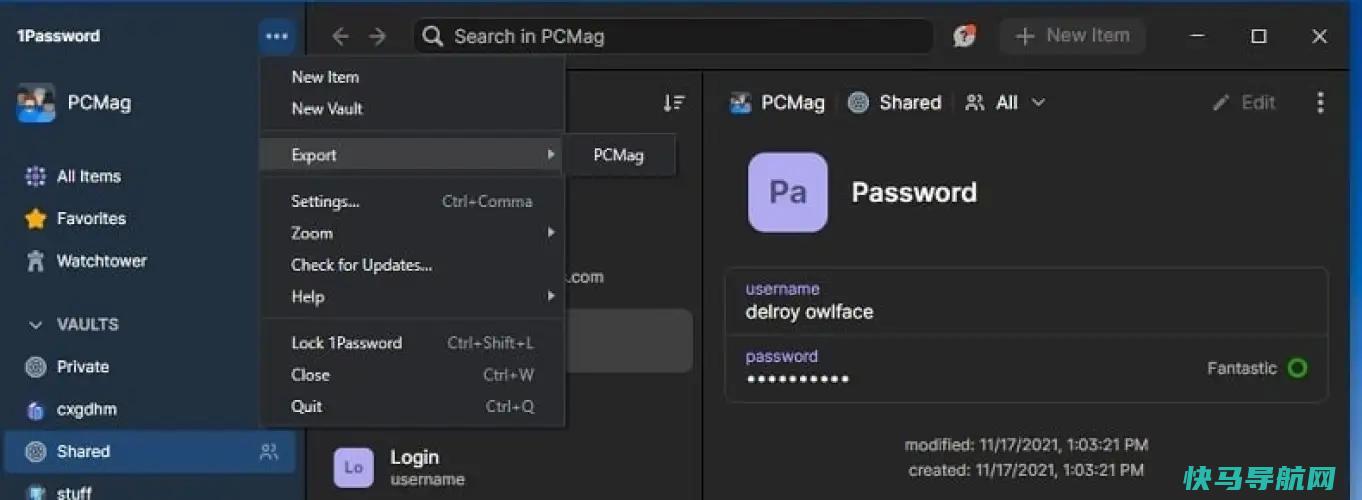Viewport: 1362px width, 500px height.
Task: Click the Password item title
Action: pos(914,192)
